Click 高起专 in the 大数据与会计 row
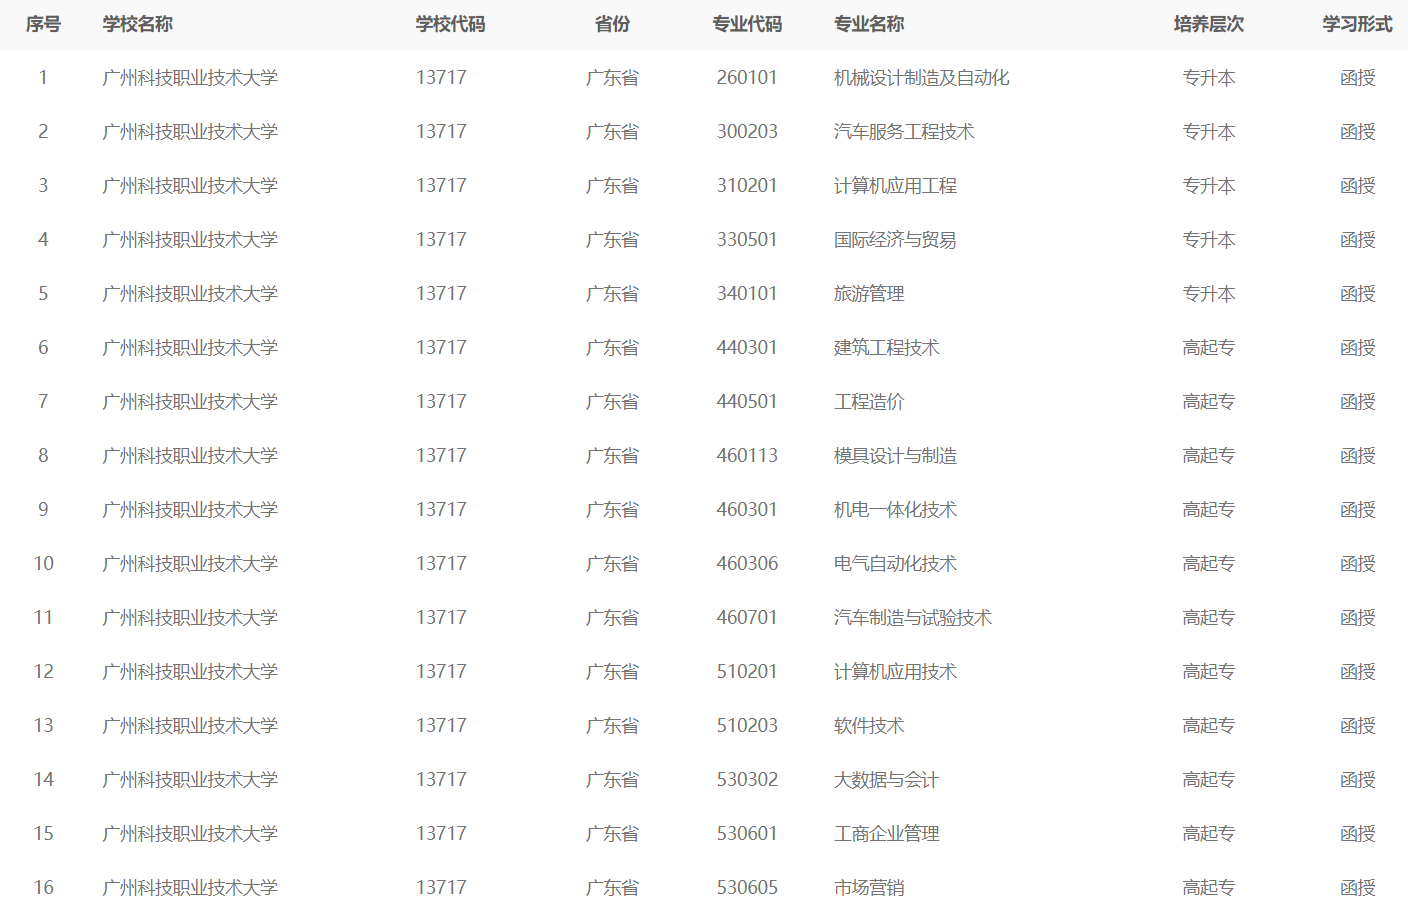 click(x=1209, y=780)
